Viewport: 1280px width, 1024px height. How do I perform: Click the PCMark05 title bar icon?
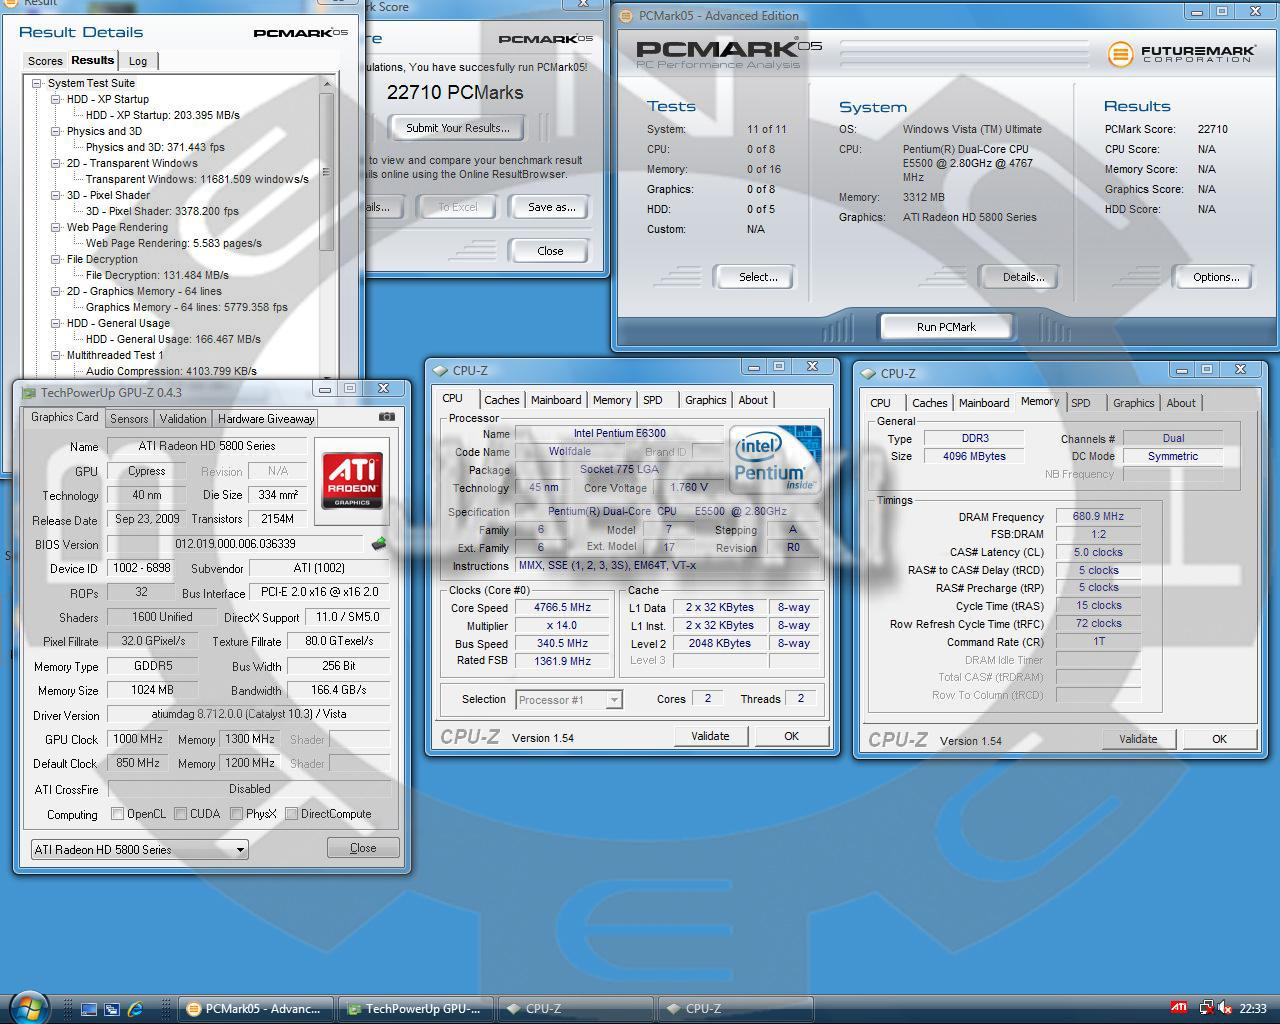coord(626,15)
